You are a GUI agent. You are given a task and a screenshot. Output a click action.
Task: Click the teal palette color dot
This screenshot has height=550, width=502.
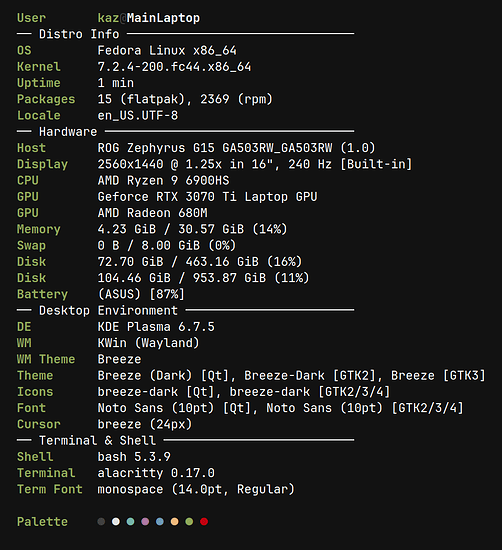click(130, 522)
